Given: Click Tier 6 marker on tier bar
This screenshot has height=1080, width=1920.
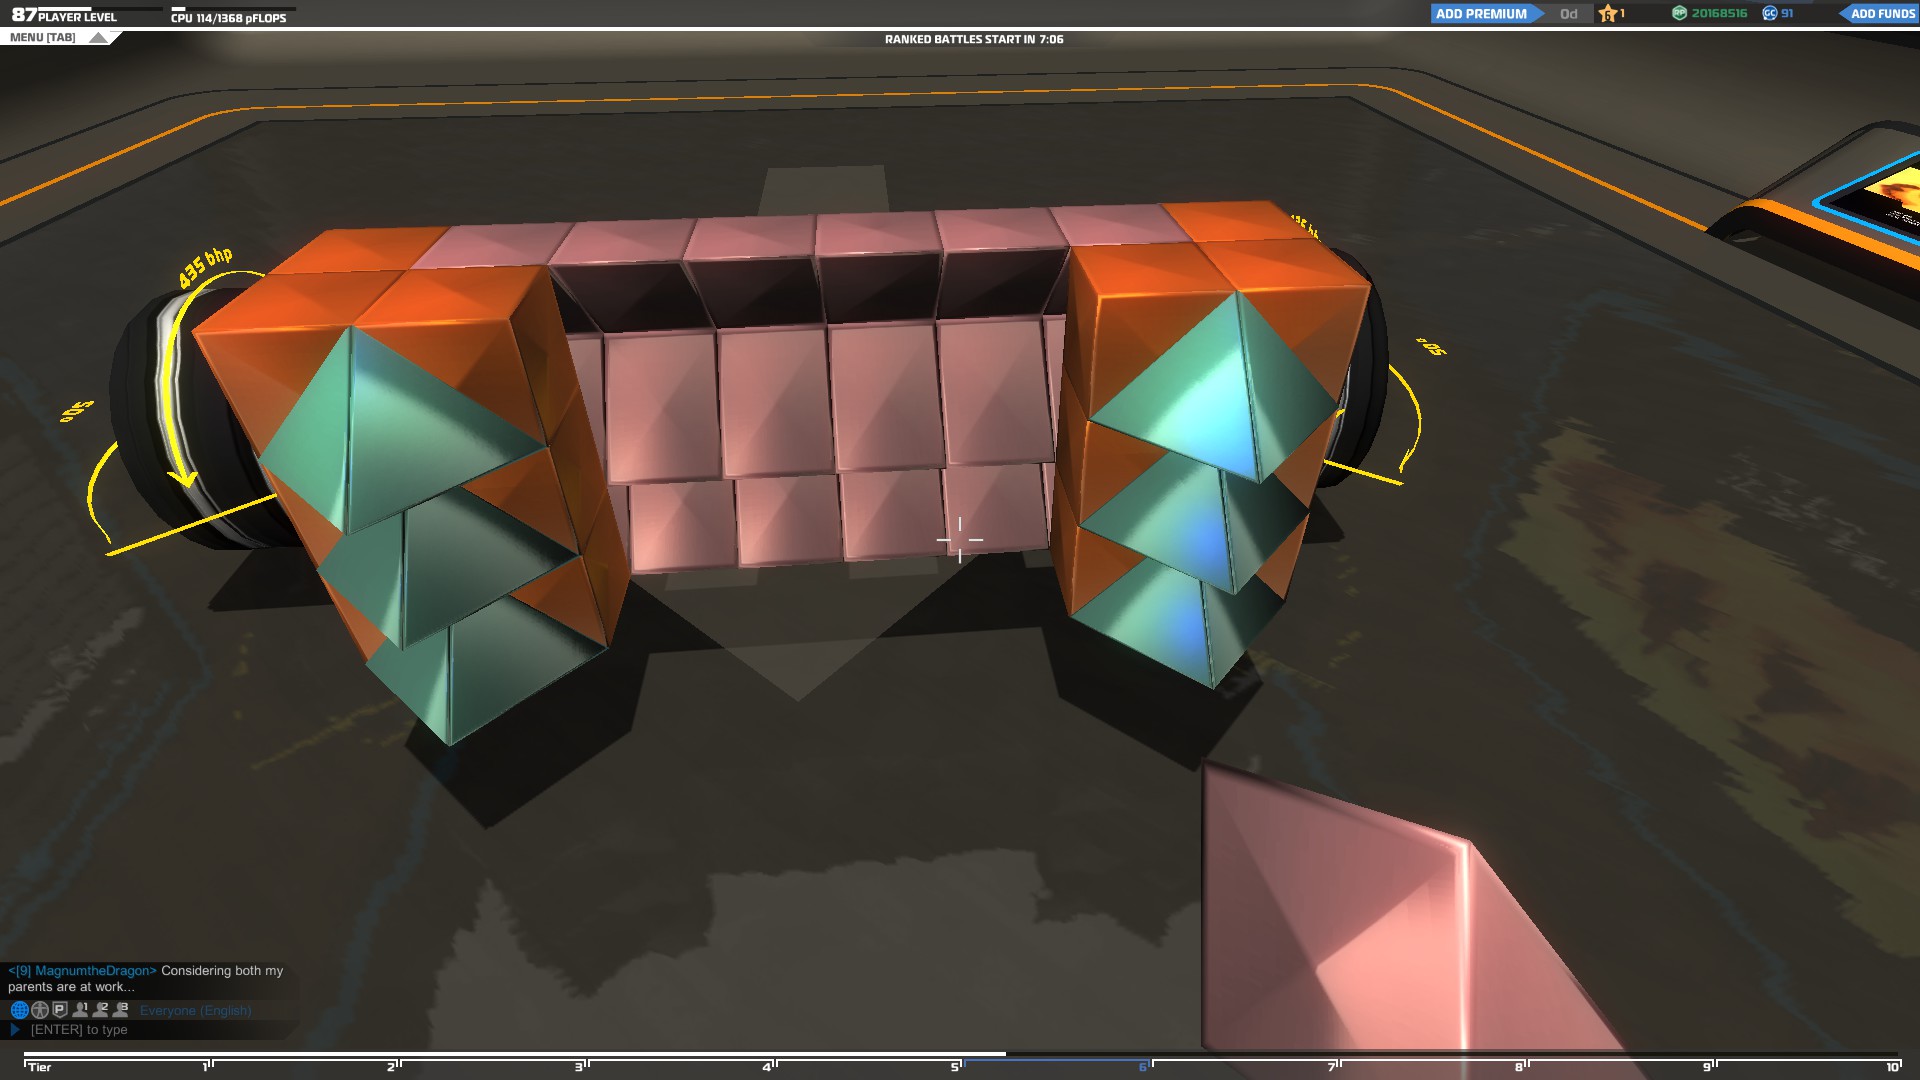Looking at the screenshot, I should (1143, 1067).
